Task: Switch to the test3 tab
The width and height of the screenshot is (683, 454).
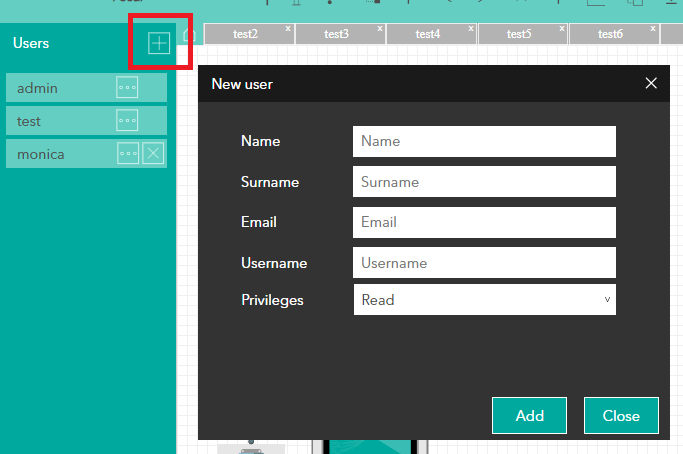Action: click(336, 34)
